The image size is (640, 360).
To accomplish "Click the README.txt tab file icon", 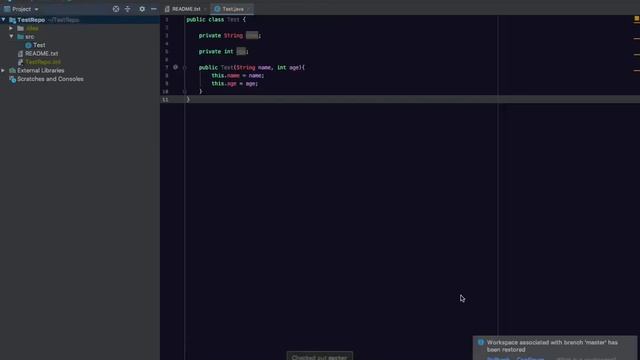I will click(x=167, y=9).
